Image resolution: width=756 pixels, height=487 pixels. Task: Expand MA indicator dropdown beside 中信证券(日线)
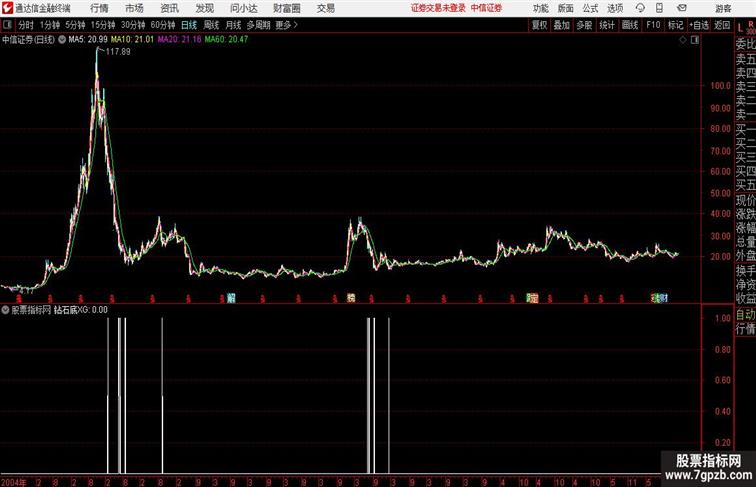tap(62, 40)
